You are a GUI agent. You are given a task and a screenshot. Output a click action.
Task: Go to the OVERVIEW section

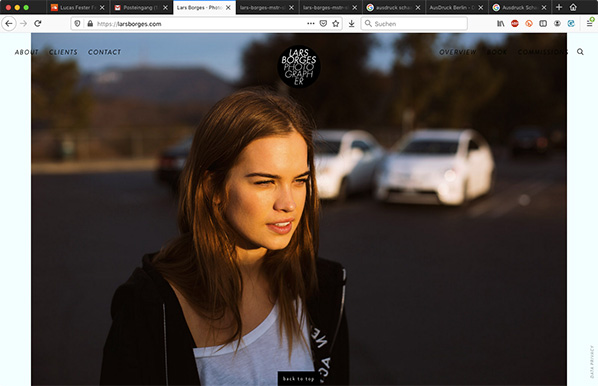tap(458, 52)
